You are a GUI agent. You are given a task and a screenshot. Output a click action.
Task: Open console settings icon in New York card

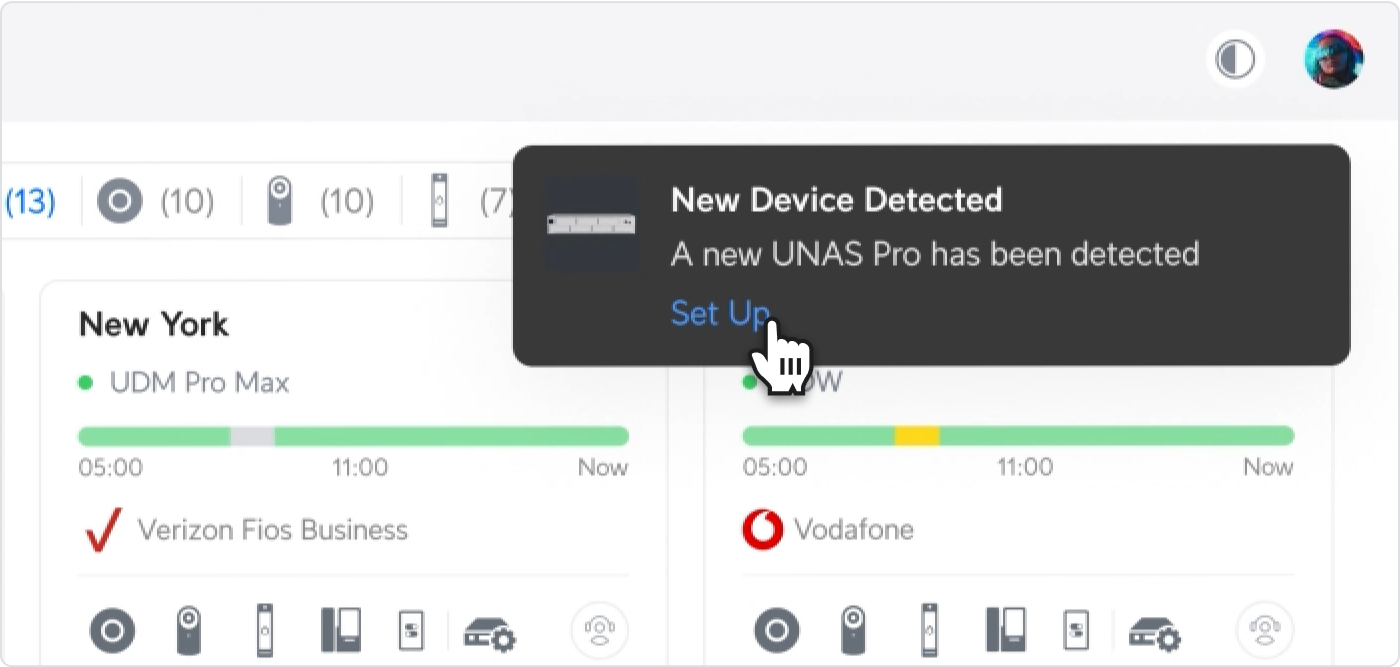(x=489, y=632)
